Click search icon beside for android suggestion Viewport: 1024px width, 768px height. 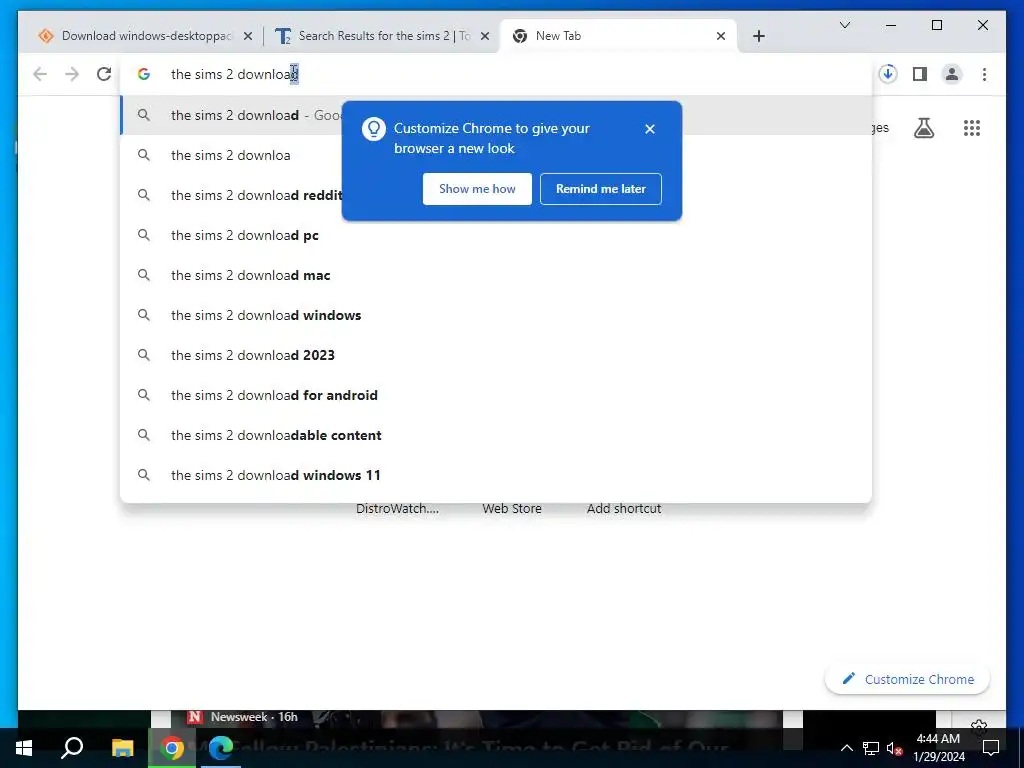coord(144,395)
